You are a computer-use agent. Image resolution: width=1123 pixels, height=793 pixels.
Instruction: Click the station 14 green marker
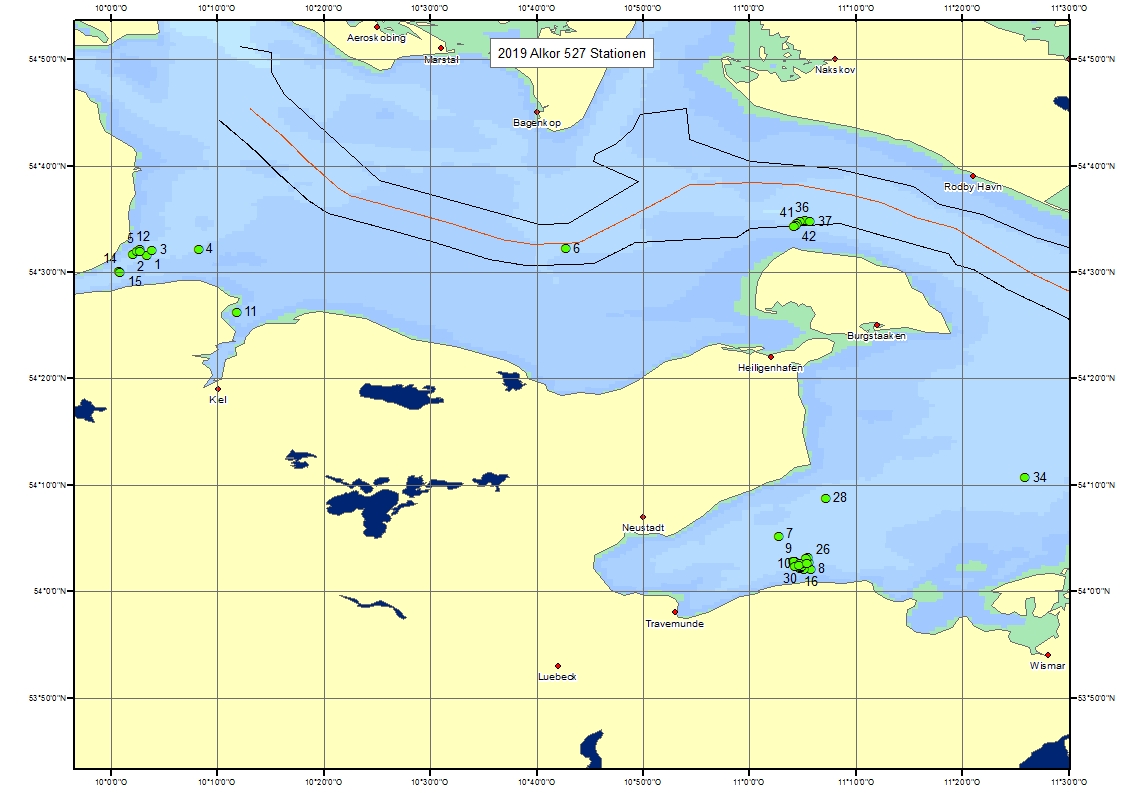click(119, 272)
